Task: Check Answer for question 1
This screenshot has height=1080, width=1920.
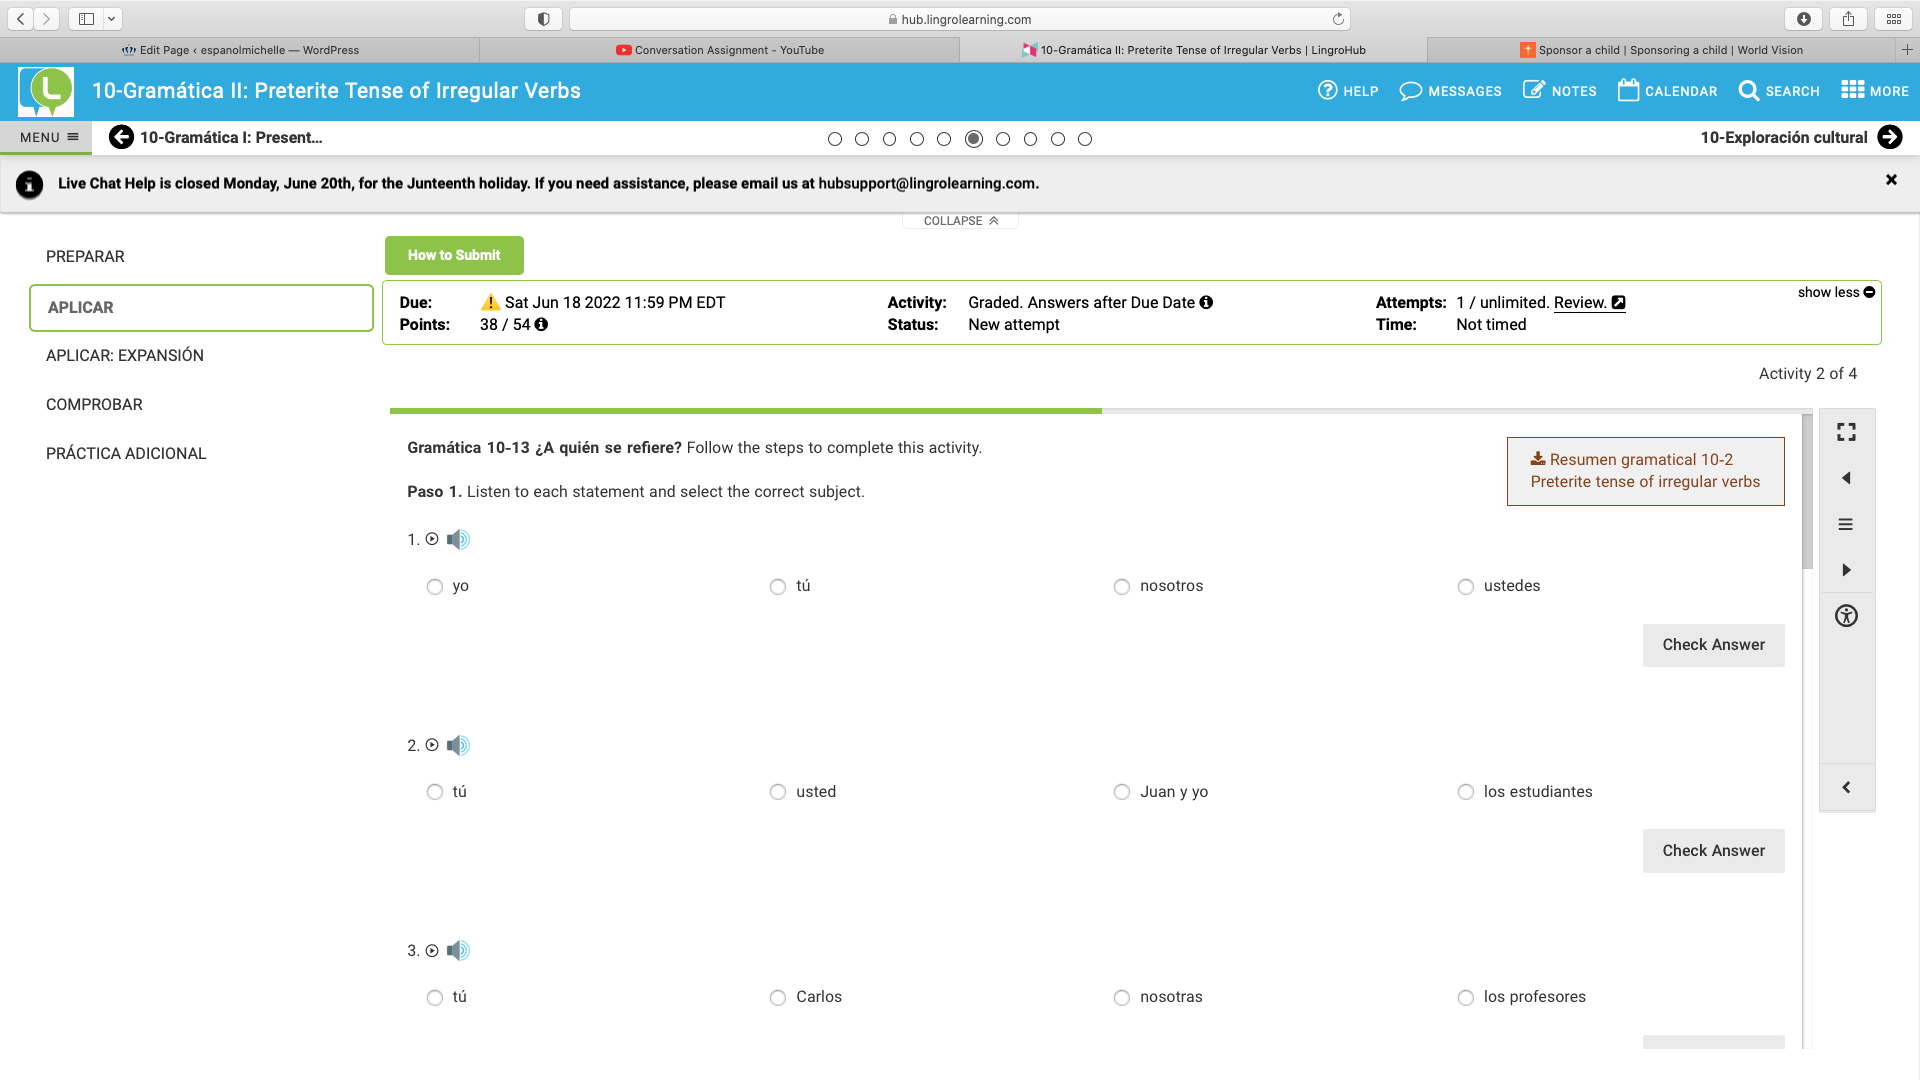Action: tap(1713, 645)
